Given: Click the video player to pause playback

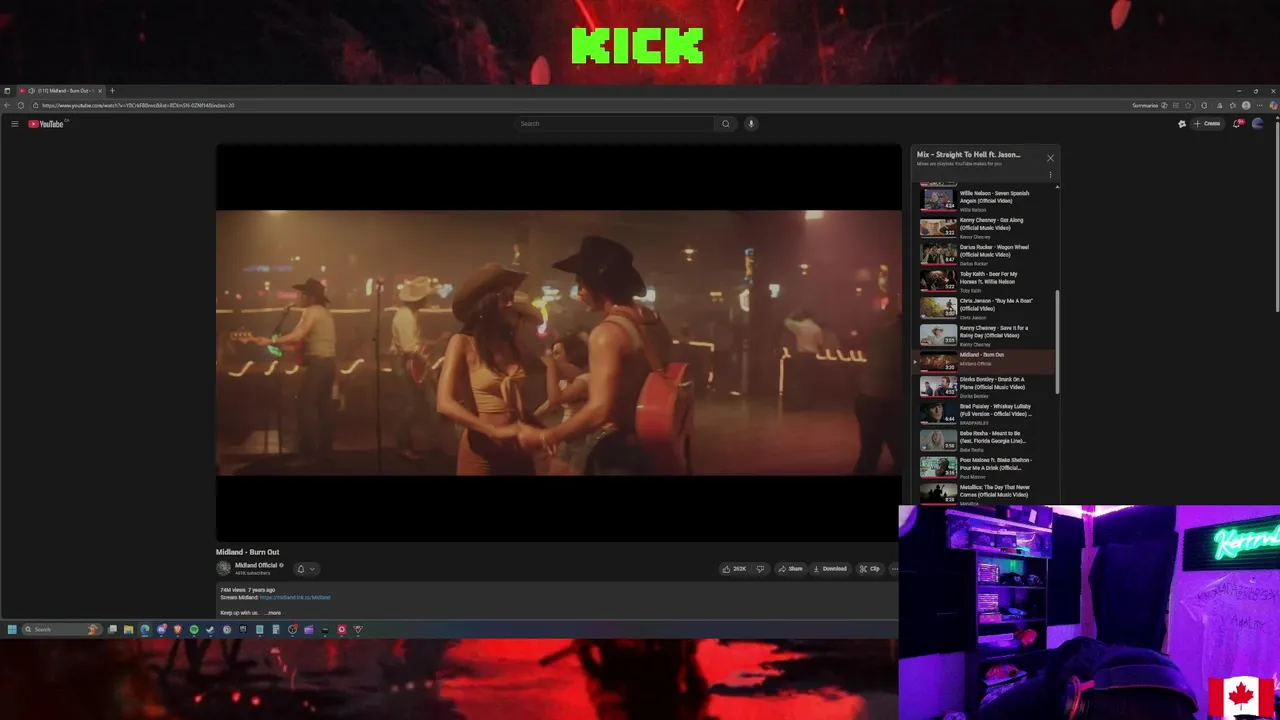Looking at the screenshot, I should 558,342.
